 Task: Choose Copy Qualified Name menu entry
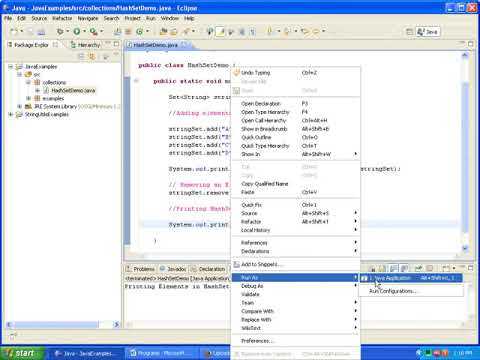[295, 184]
